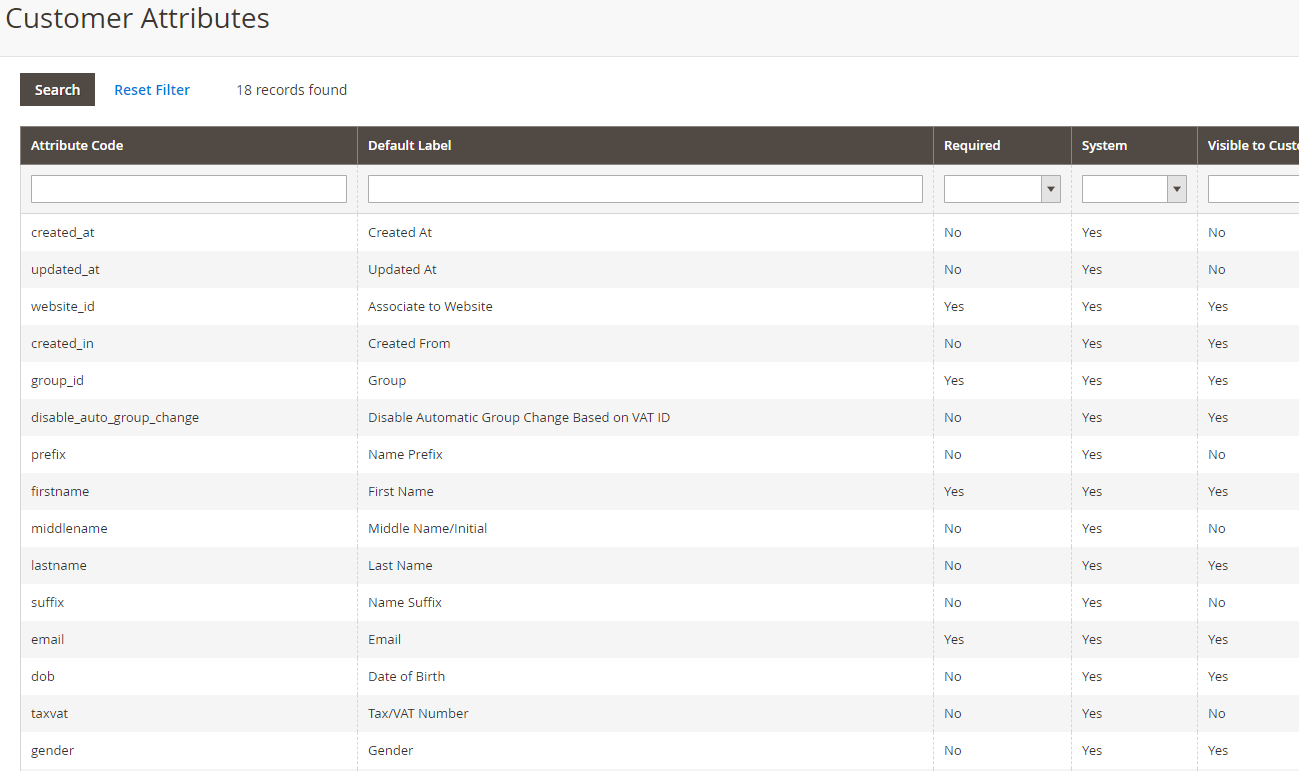Sort by Default Label column header
This screenshot has height=771, width=1299.
point(410,145)
